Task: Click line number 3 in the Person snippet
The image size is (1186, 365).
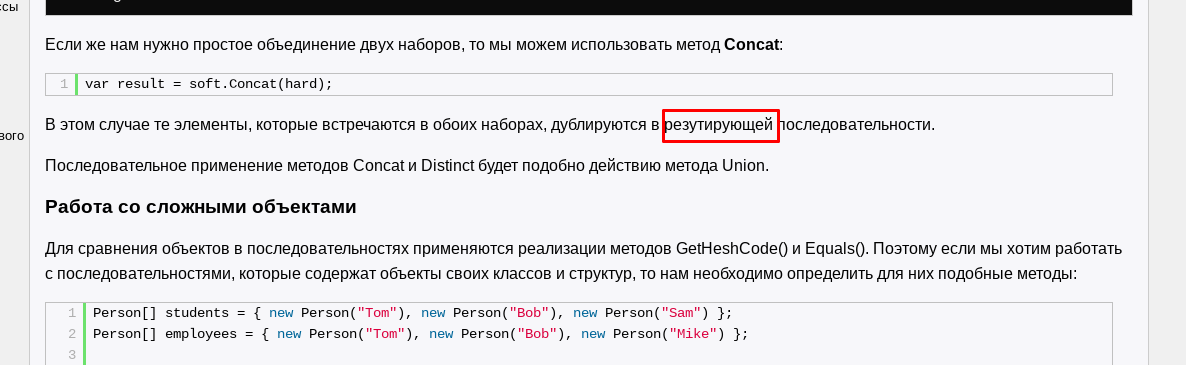Action: 72,355
